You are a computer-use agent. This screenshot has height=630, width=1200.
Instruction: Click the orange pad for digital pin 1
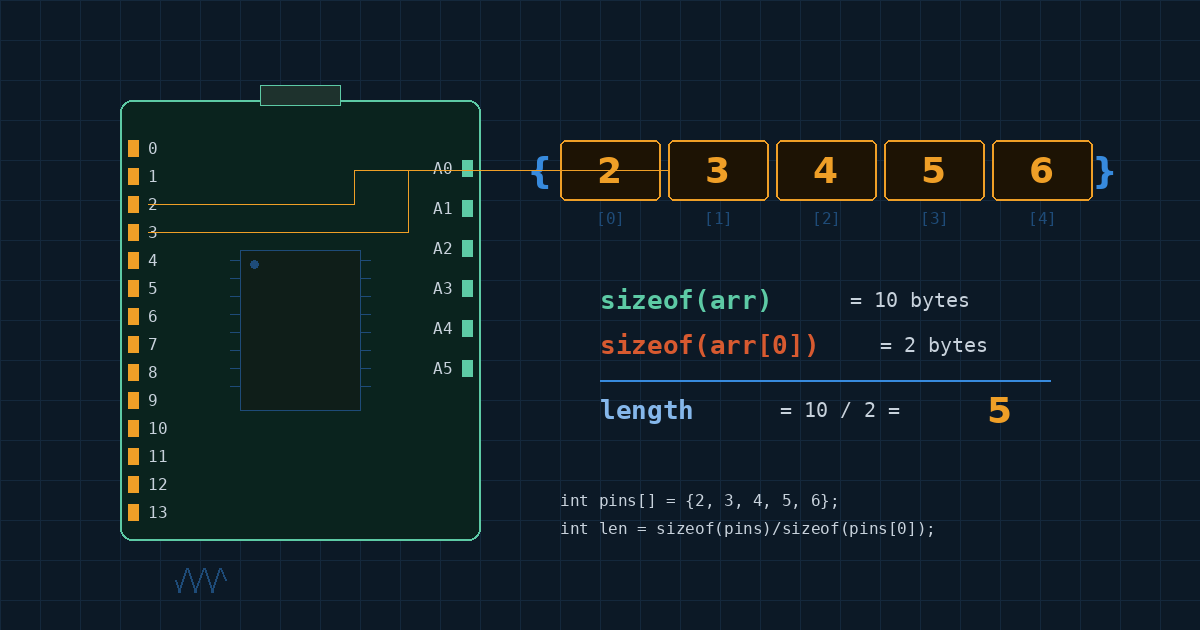pyautogui.click(x=133, y=176)
